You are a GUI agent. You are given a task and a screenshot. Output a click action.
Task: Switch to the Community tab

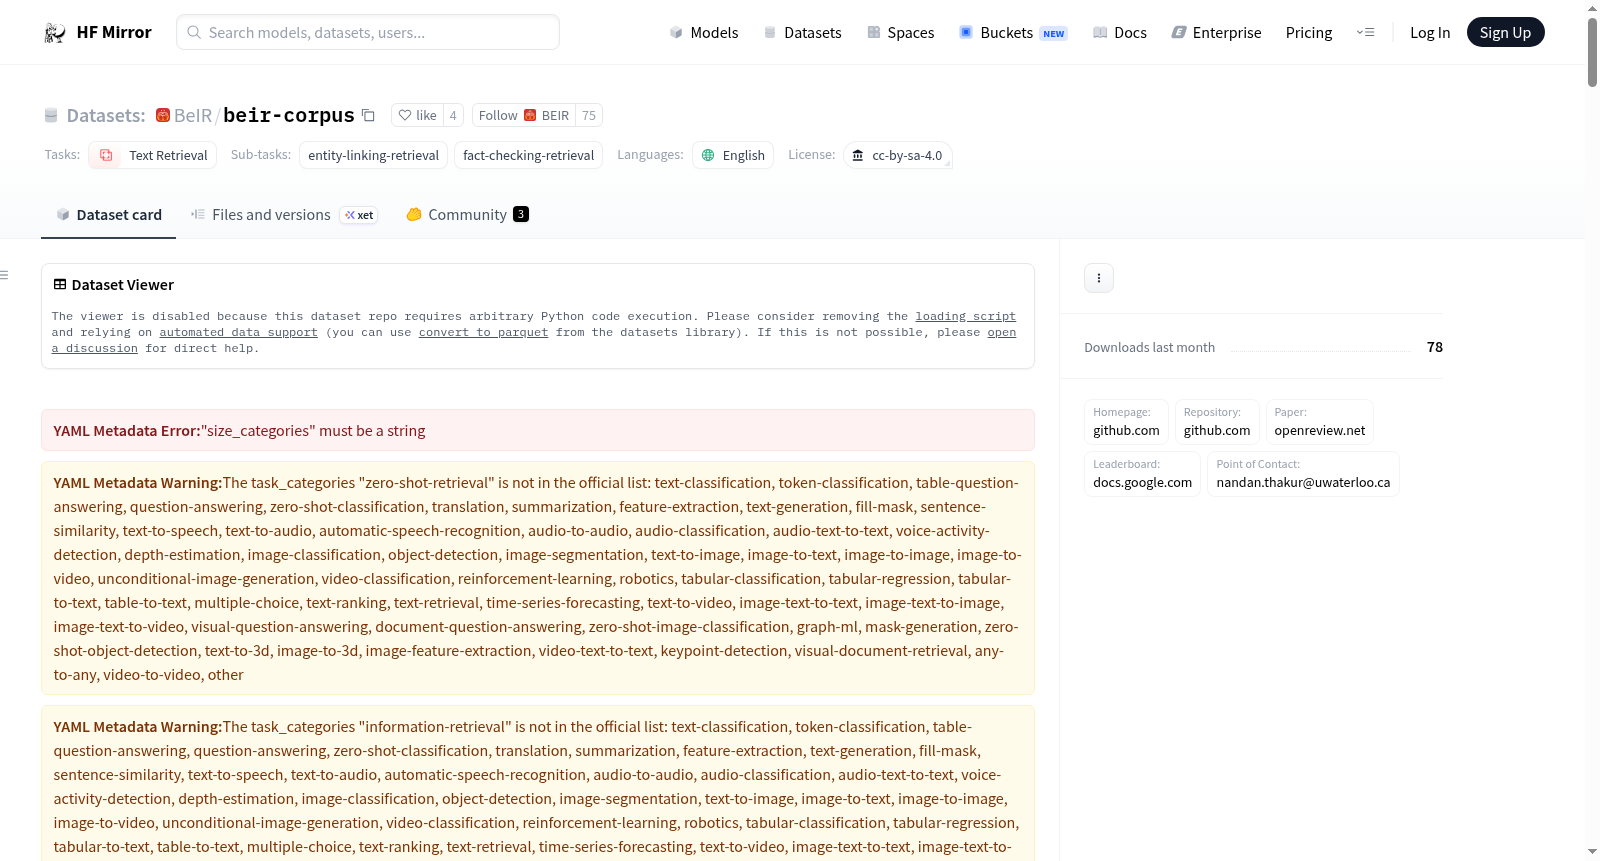467,214
